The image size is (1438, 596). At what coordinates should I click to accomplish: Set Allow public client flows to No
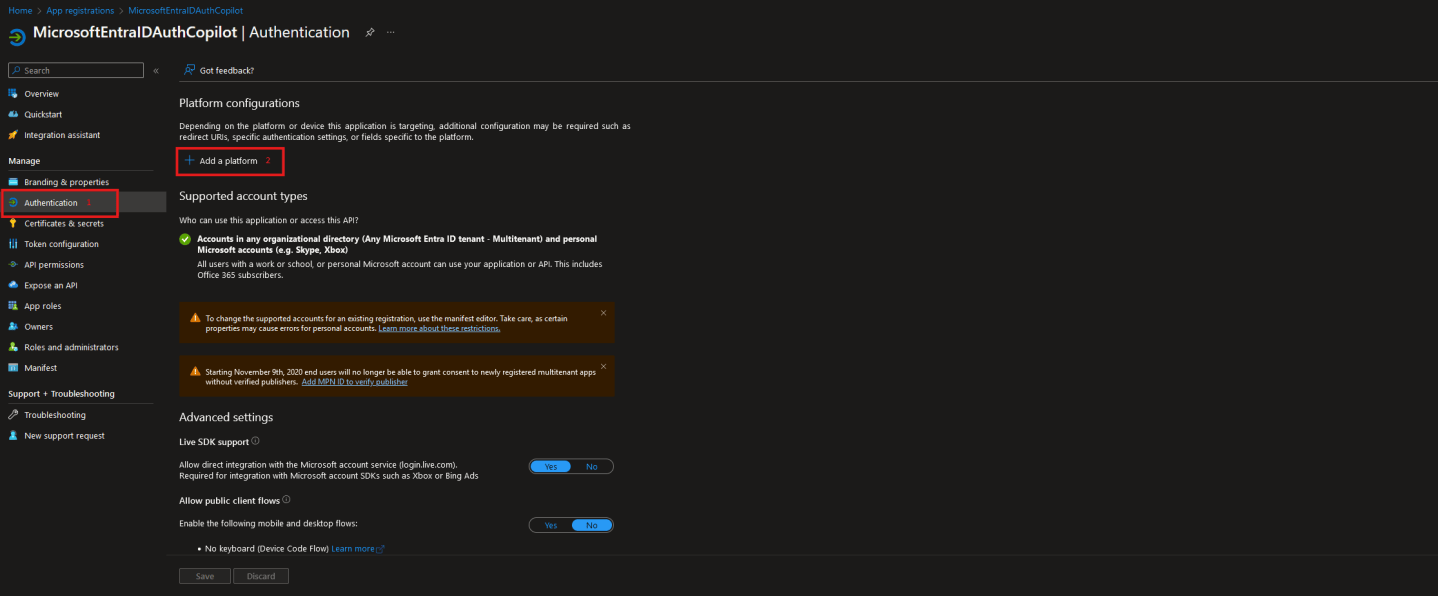coord(592,525)
